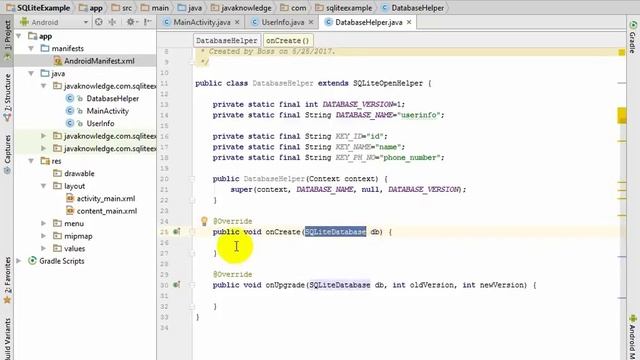Image resolution: width=640 pixels, height=360 pixels.
Task: Click override gutter icon beside onUpgrade
Action: (x=176, y=284)
